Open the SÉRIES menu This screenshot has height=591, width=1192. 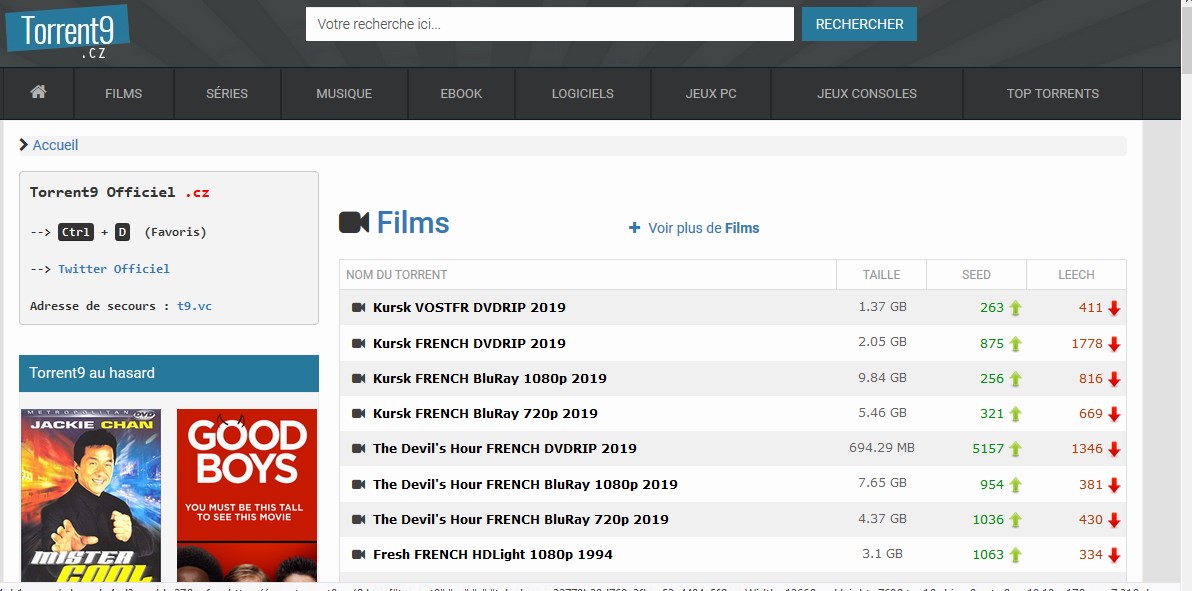click(x=227, y=94)
